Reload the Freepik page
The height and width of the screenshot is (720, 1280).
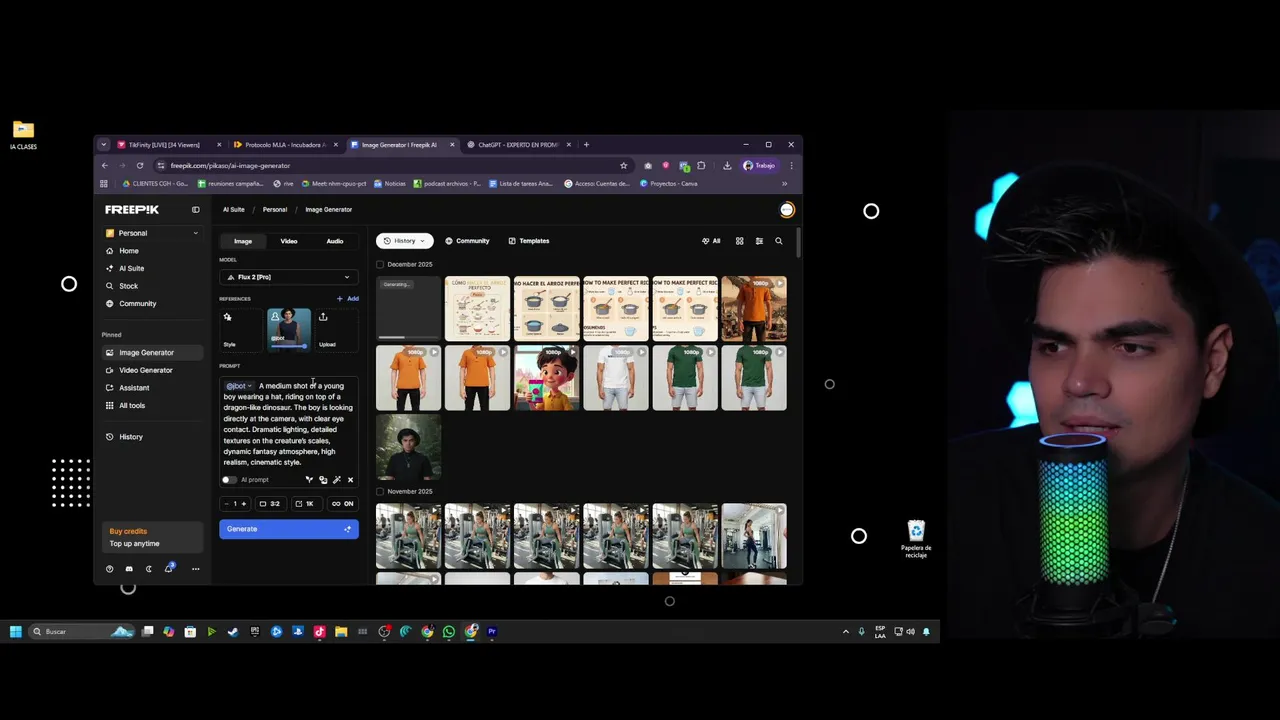[x=140, y=166]
